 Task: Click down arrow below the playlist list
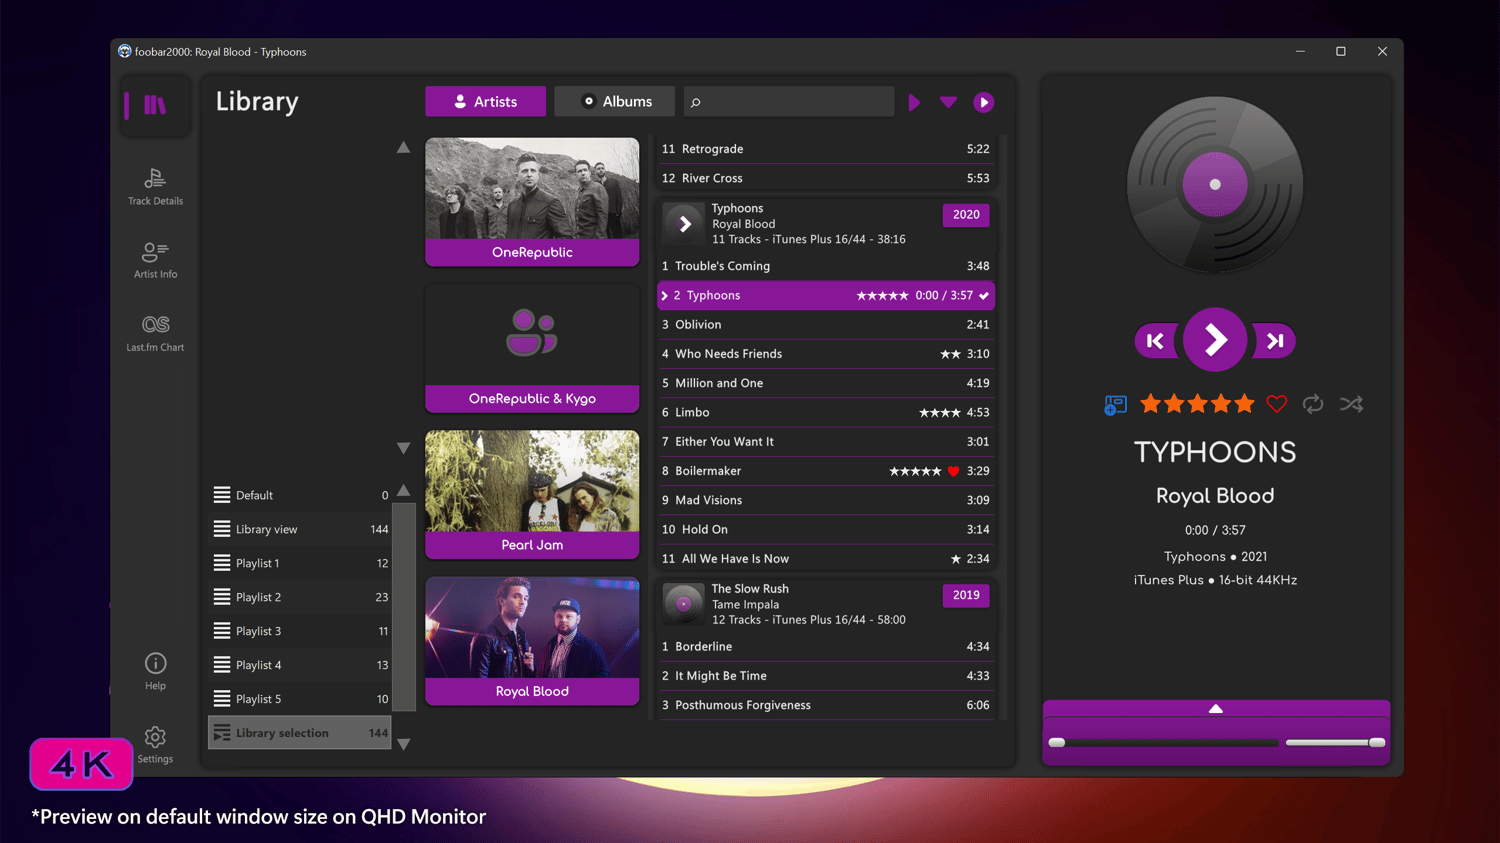click(403, 744)
